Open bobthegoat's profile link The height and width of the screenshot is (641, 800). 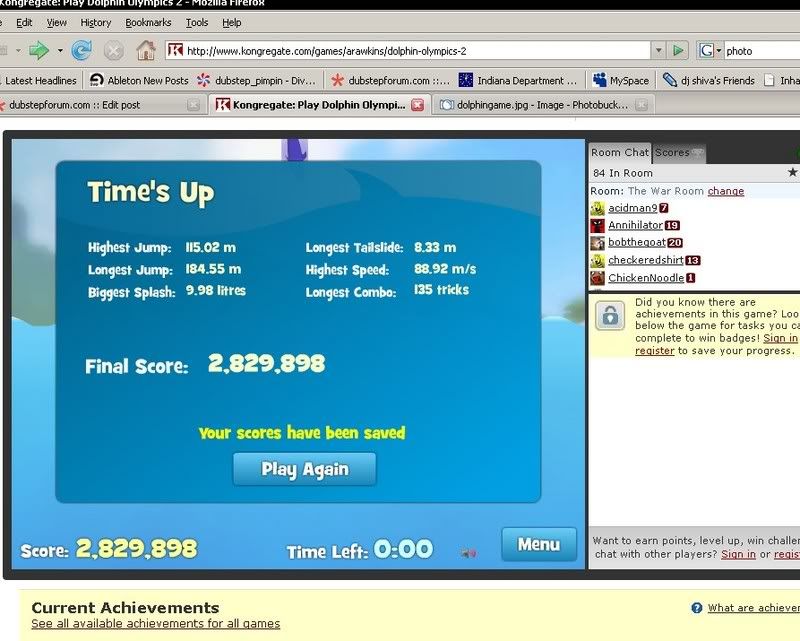(x=637, y=242)
